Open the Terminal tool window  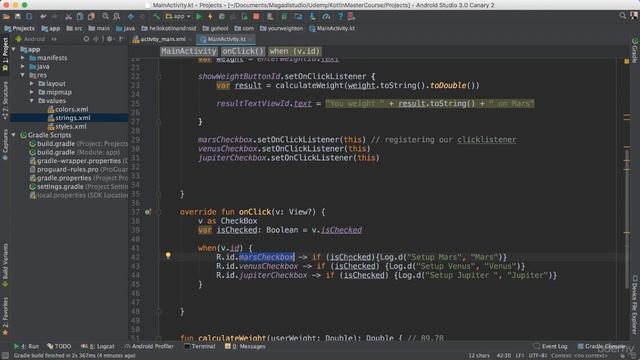200,346
